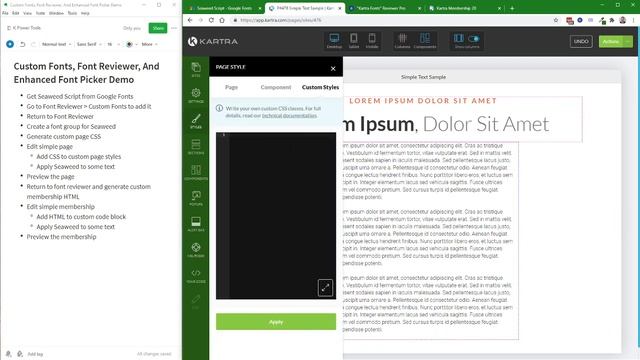Switch to the Component tab
This screenshot has width=640, height=360.
tap(276, 87)
